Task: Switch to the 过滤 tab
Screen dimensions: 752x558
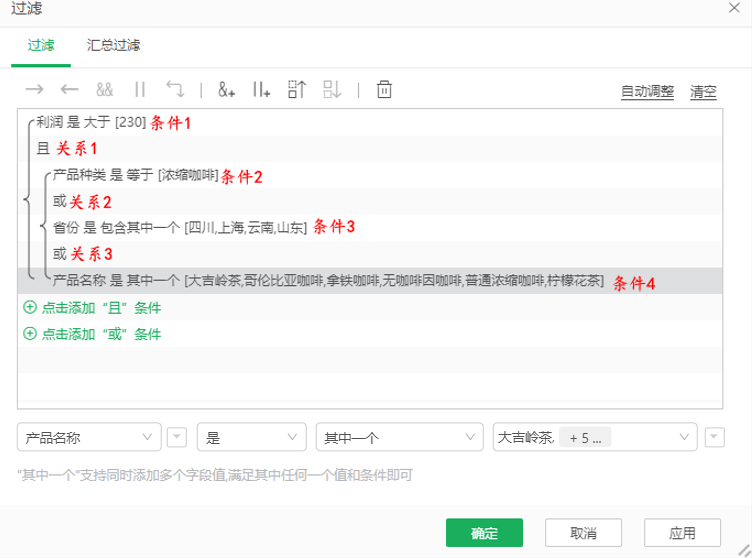Action: click(41, 46)
